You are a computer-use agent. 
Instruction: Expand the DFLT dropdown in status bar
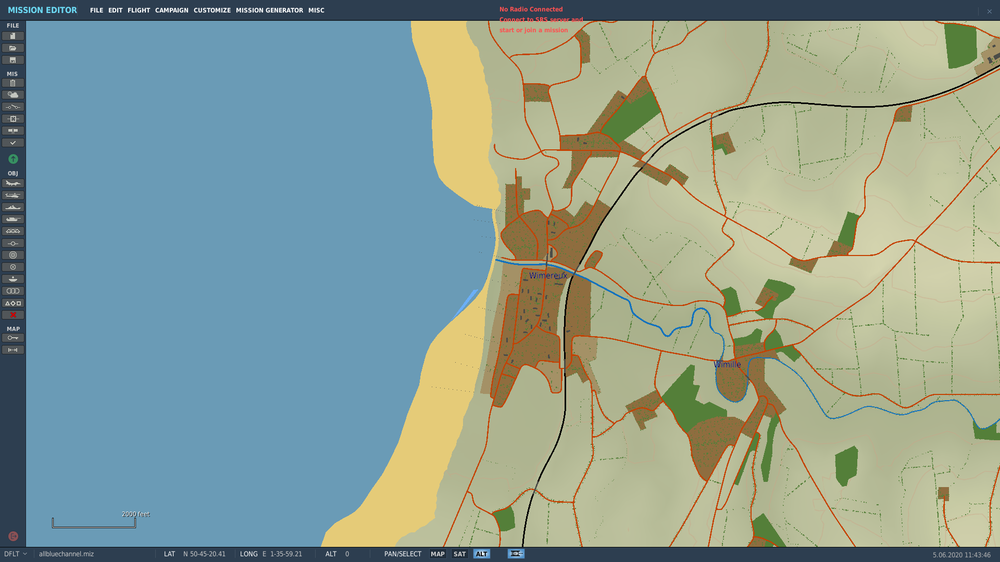tap(15, 554)
